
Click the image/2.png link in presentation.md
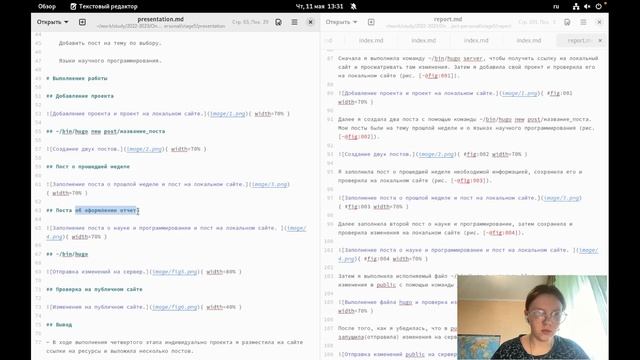tap(144, 149)
